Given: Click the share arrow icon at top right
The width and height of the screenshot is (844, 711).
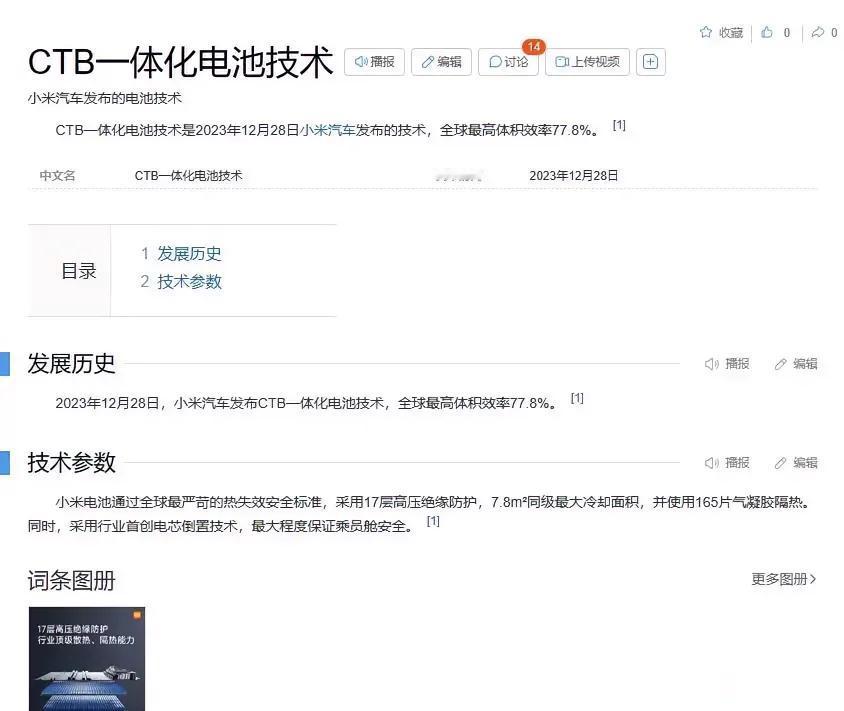Looking at the screenshot, I should 818,32.
